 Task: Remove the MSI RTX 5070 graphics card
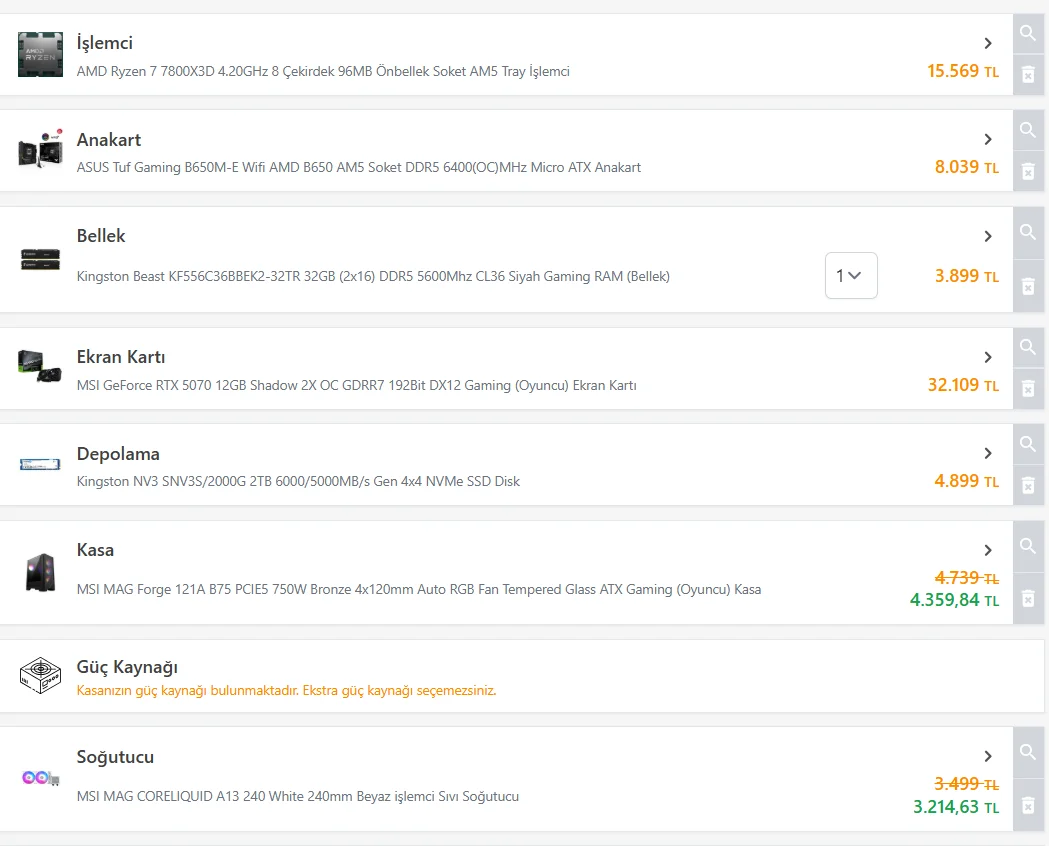coord(1027,388)
